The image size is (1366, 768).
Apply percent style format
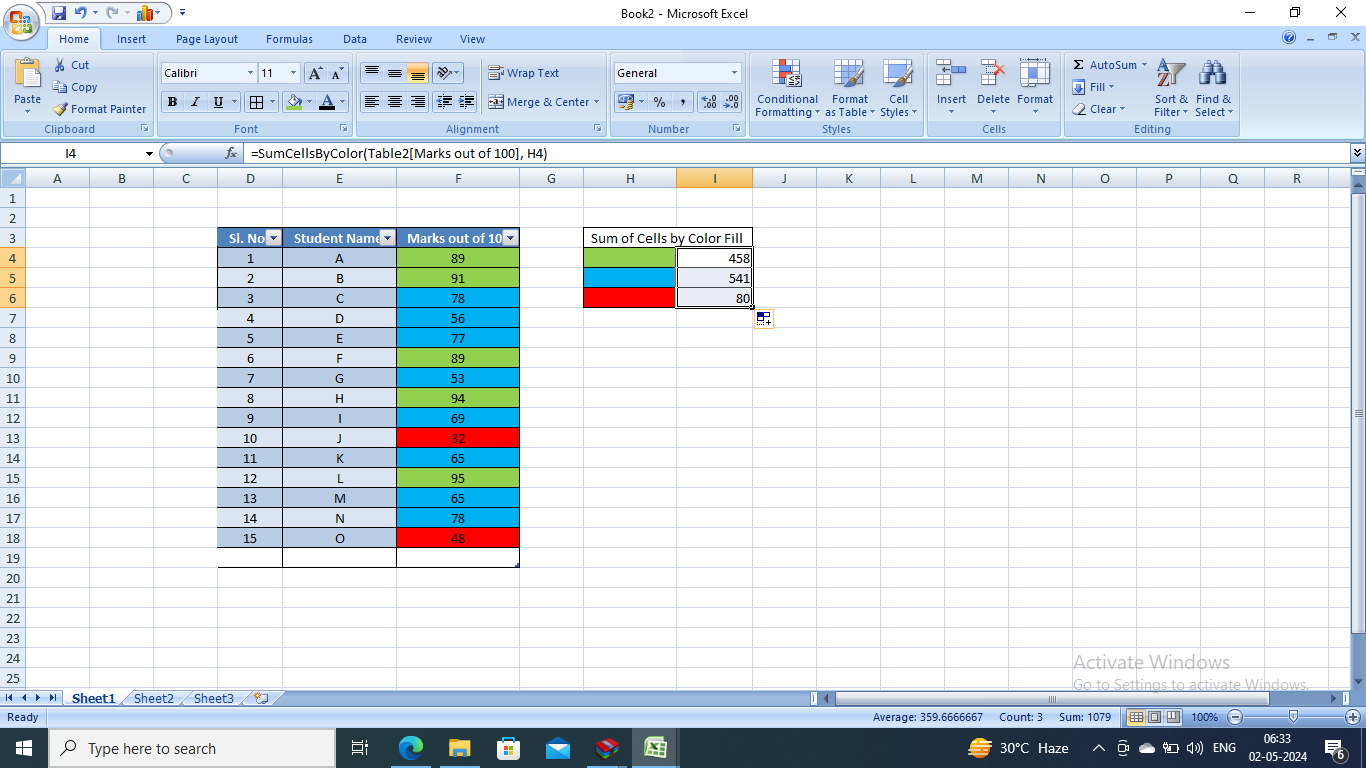[659, 102]
